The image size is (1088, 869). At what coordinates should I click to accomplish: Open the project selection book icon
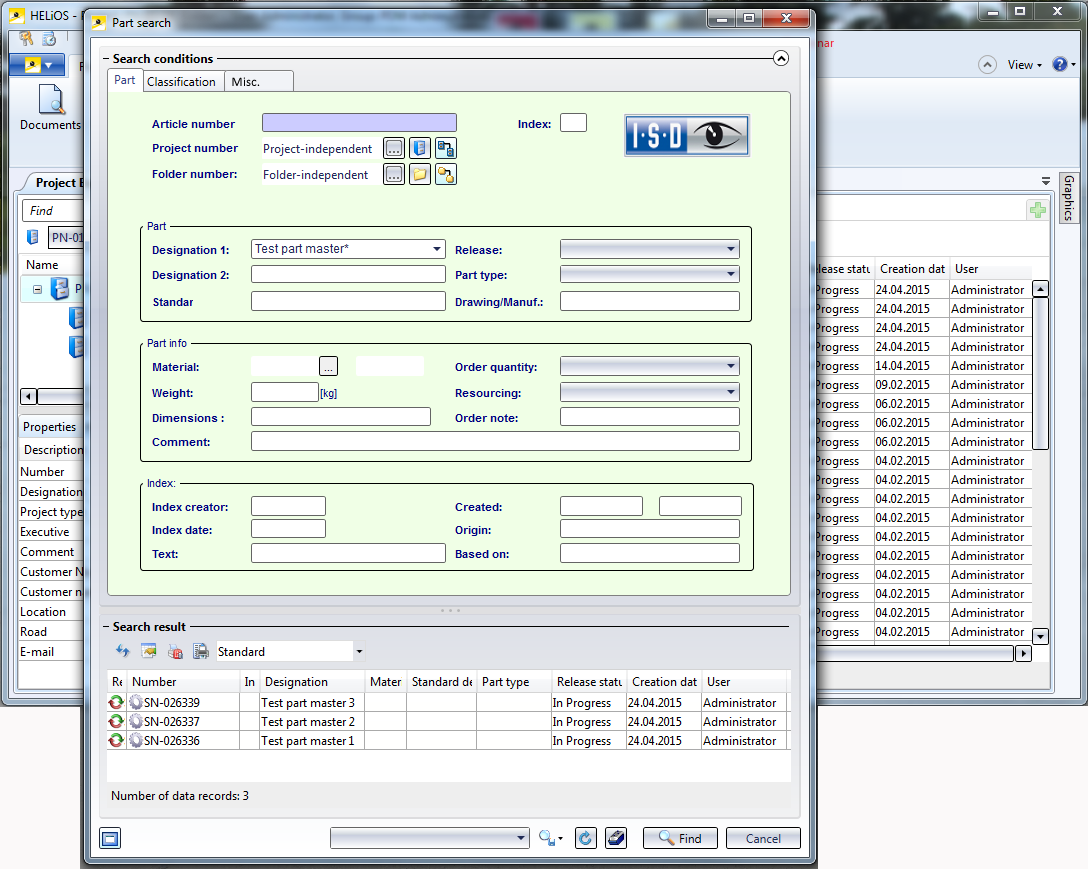pos(420,148)
